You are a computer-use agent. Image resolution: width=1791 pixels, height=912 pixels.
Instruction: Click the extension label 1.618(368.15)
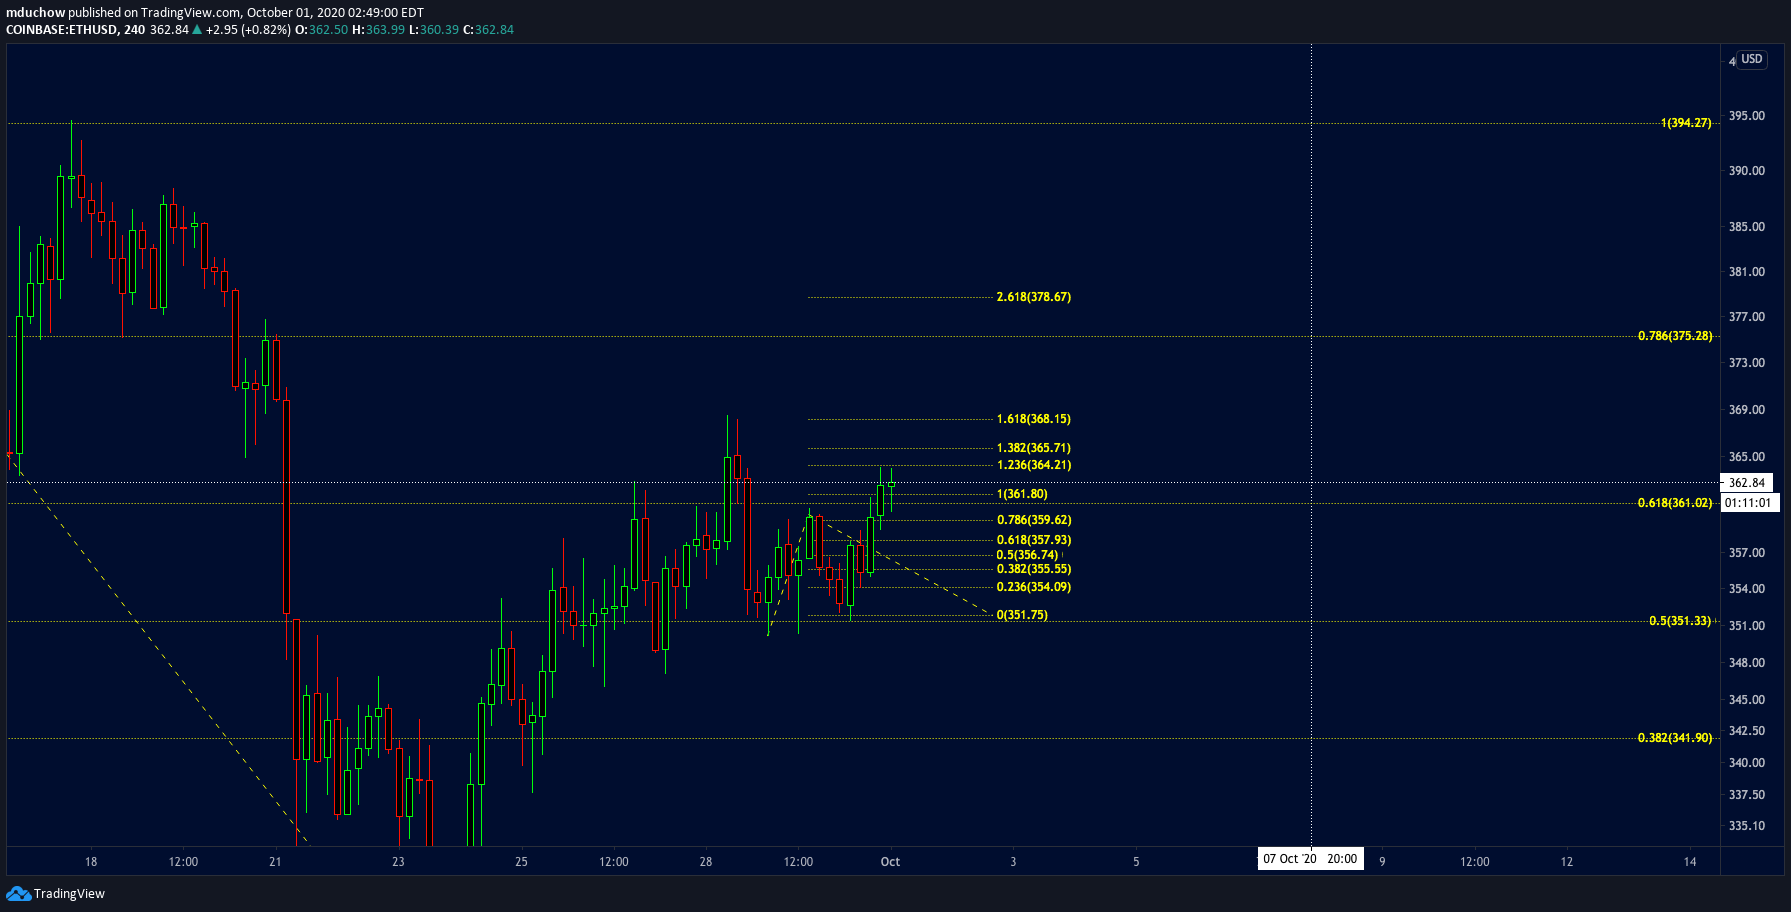(1034, 419)
